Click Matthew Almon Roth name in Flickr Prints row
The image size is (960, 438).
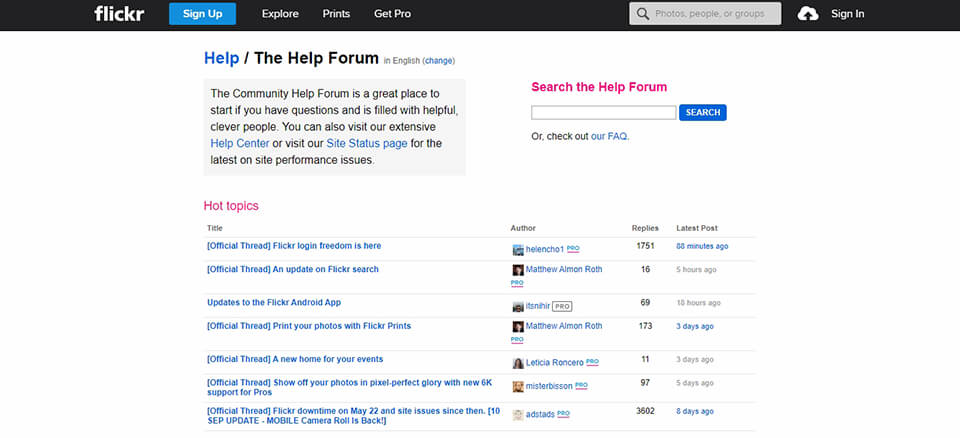(564, 326)
